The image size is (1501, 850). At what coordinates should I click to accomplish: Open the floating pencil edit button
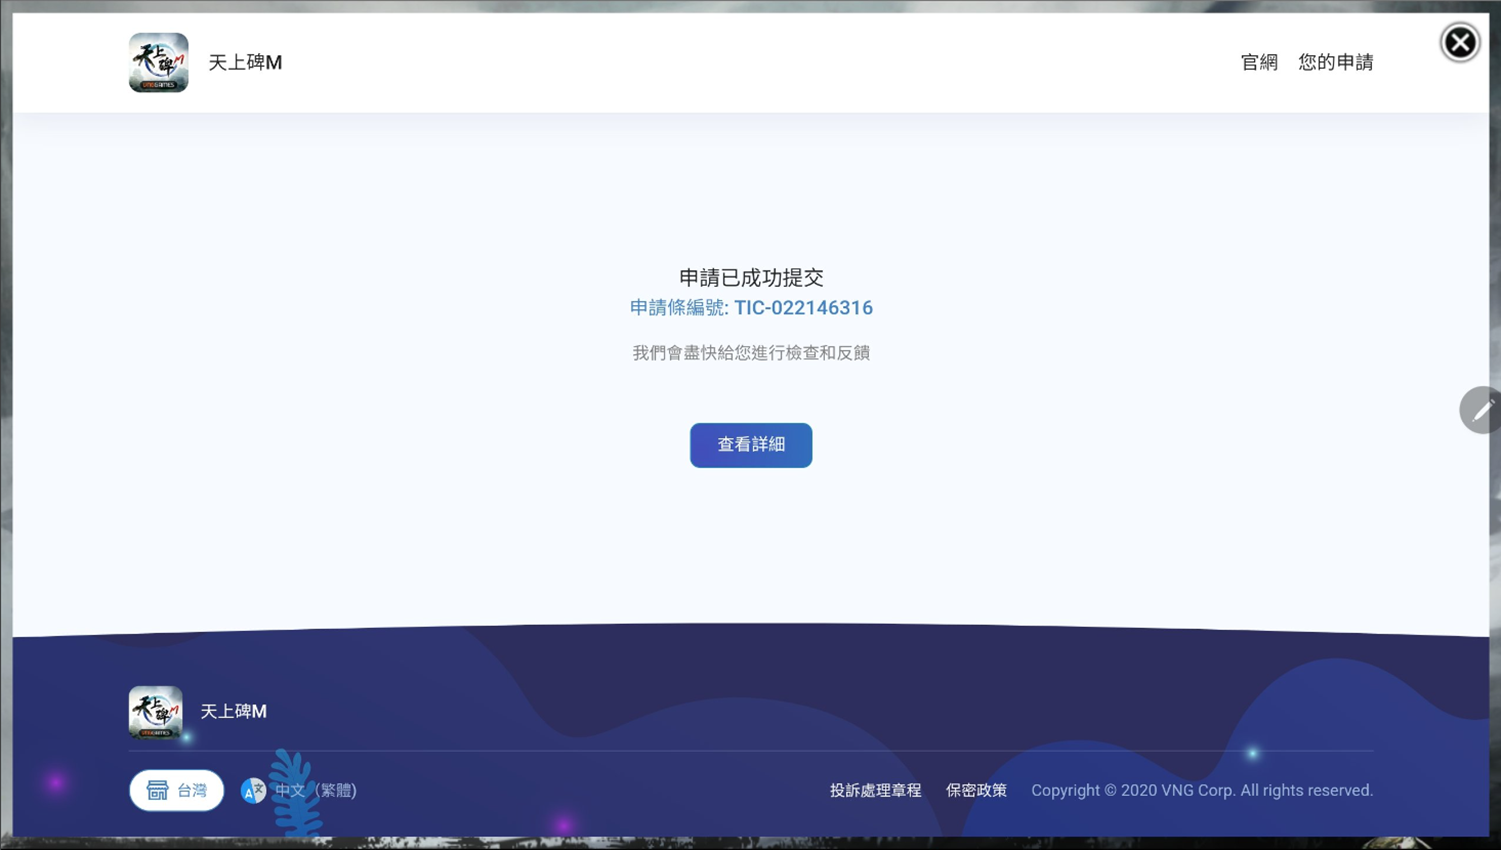click(x=1481, y=409)
